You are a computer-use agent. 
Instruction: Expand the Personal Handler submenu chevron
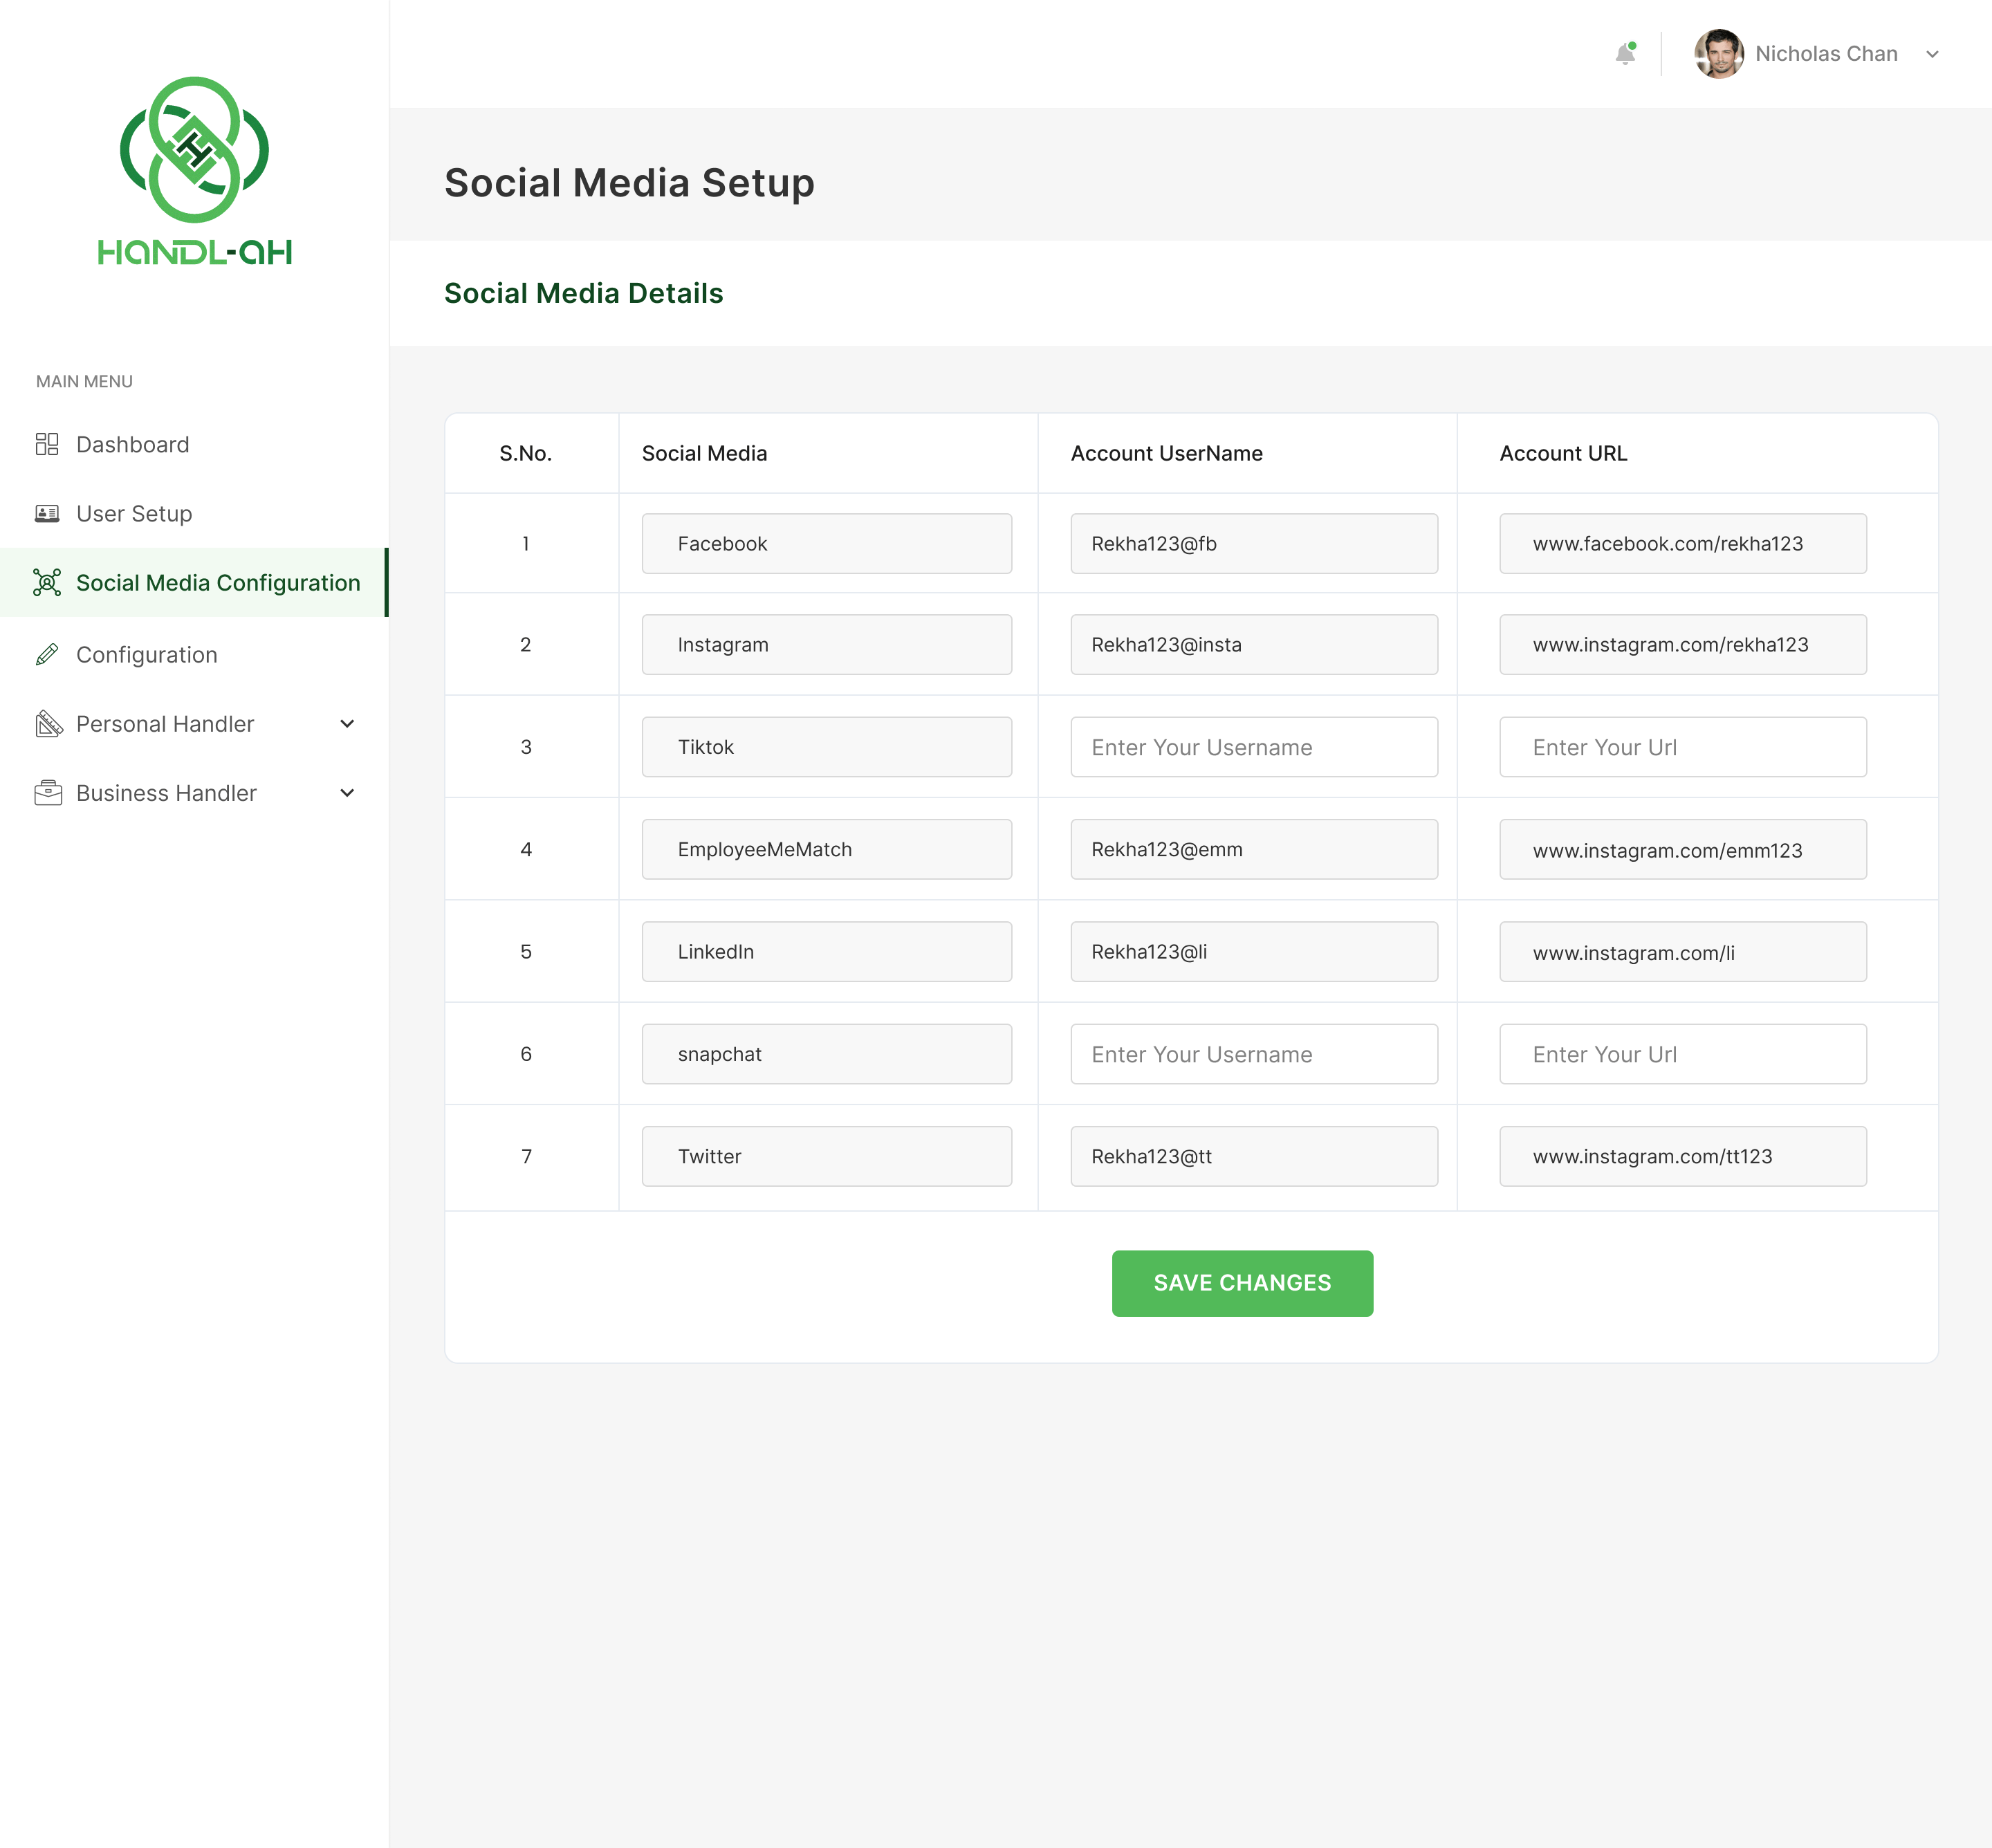(347, 724)
